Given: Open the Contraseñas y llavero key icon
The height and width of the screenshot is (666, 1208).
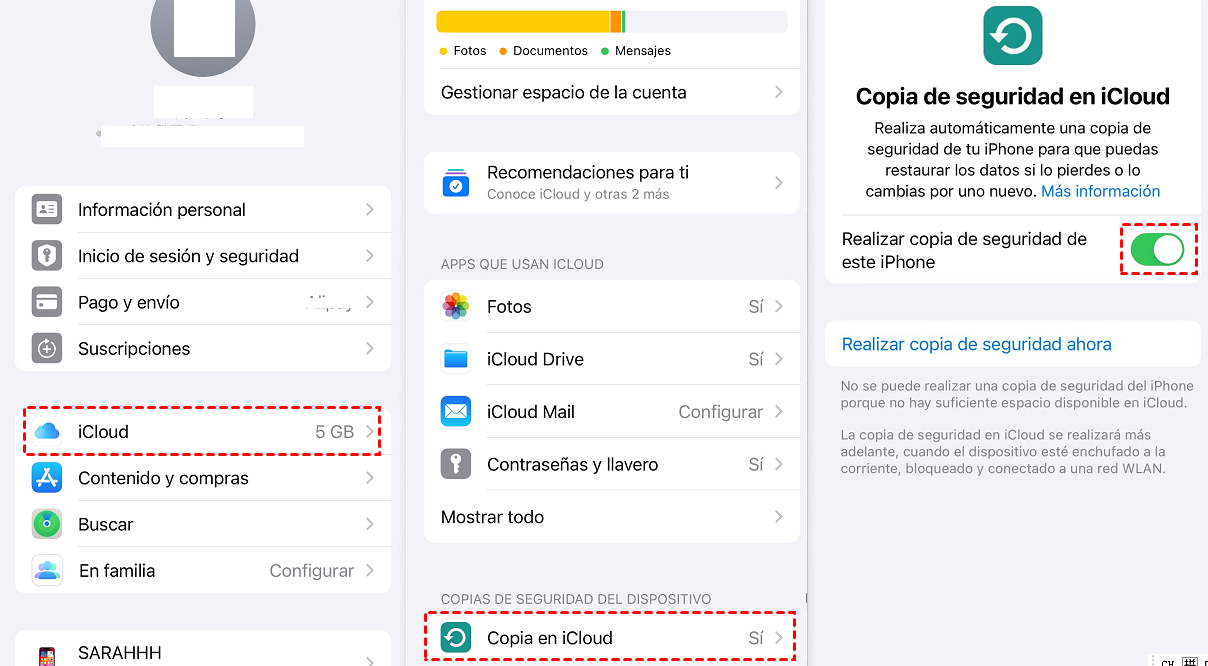Looking at the screenshot, I should [456, 464].
